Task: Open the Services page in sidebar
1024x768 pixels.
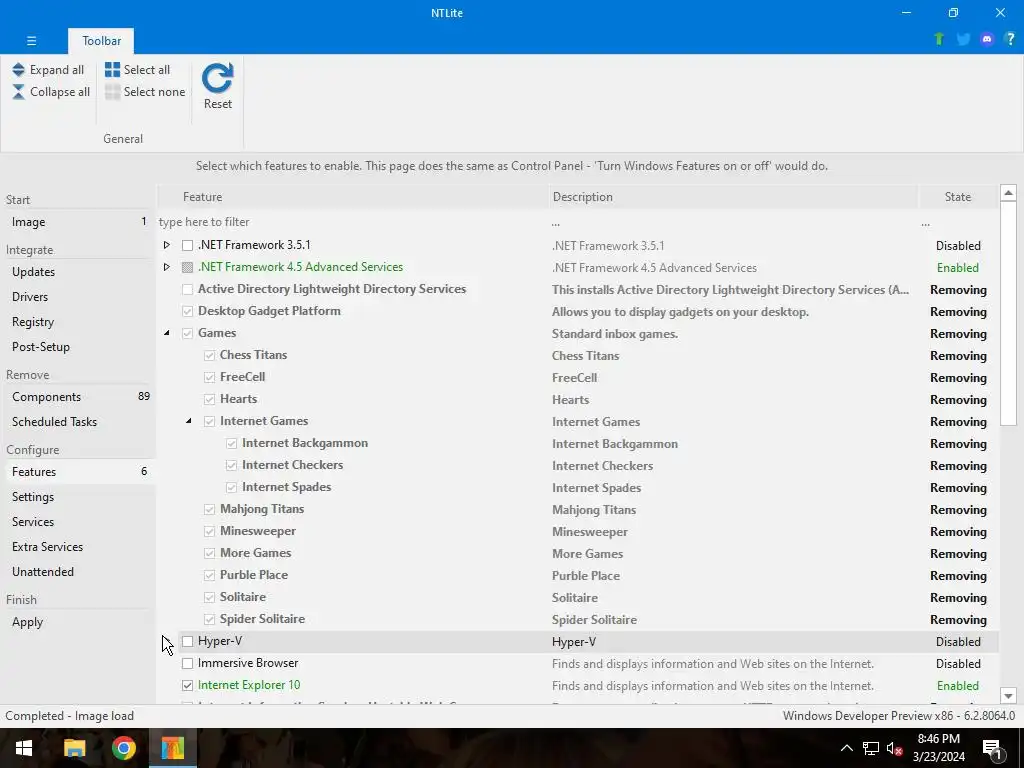Action: click(78, 522)
